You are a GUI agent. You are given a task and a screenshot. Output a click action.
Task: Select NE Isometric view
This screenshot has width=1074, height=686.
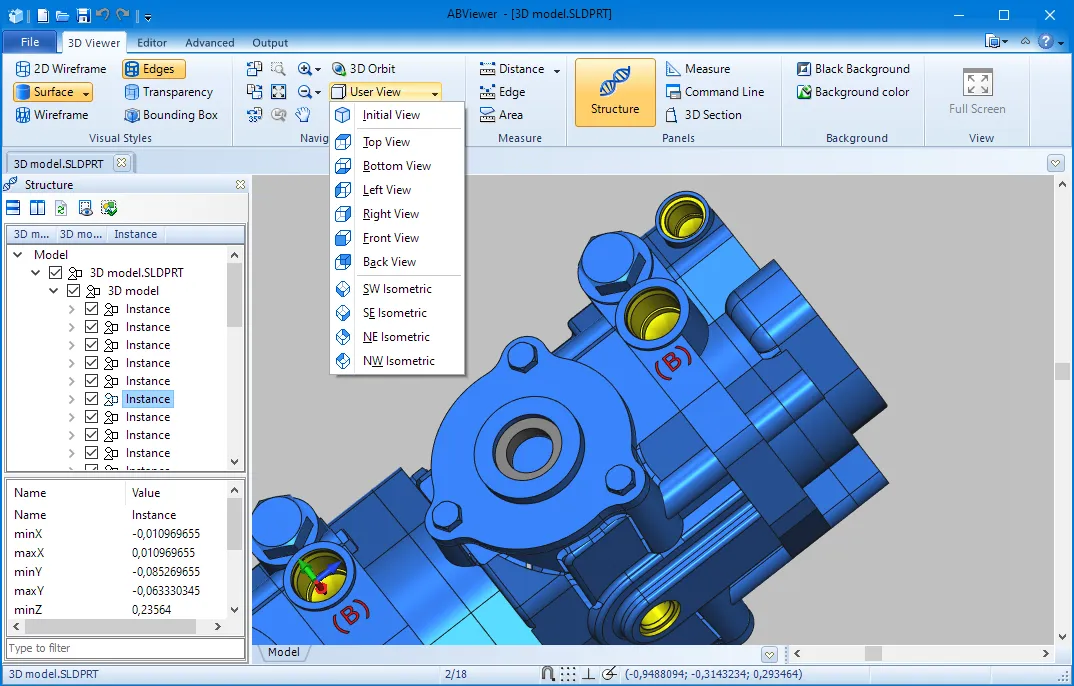tap(397, 337)
